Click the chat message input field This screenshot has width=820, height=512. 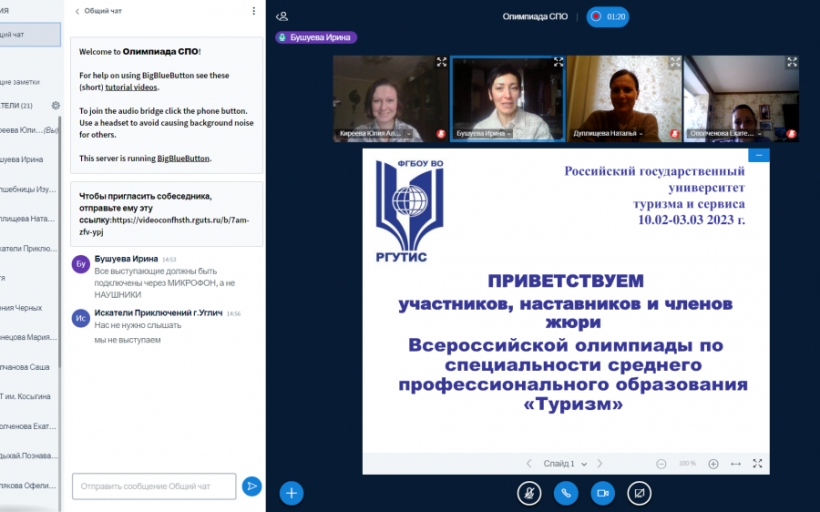(x=154, y=486)
